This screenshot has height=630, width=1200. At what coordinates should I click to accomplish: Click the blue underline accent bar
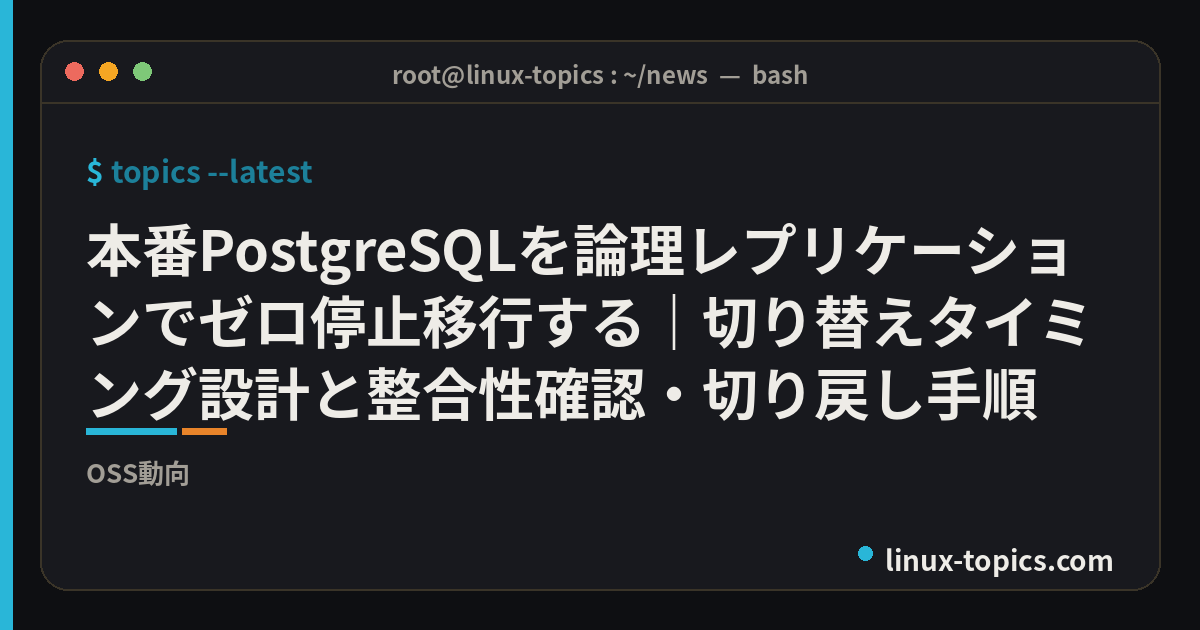(132, 431)
